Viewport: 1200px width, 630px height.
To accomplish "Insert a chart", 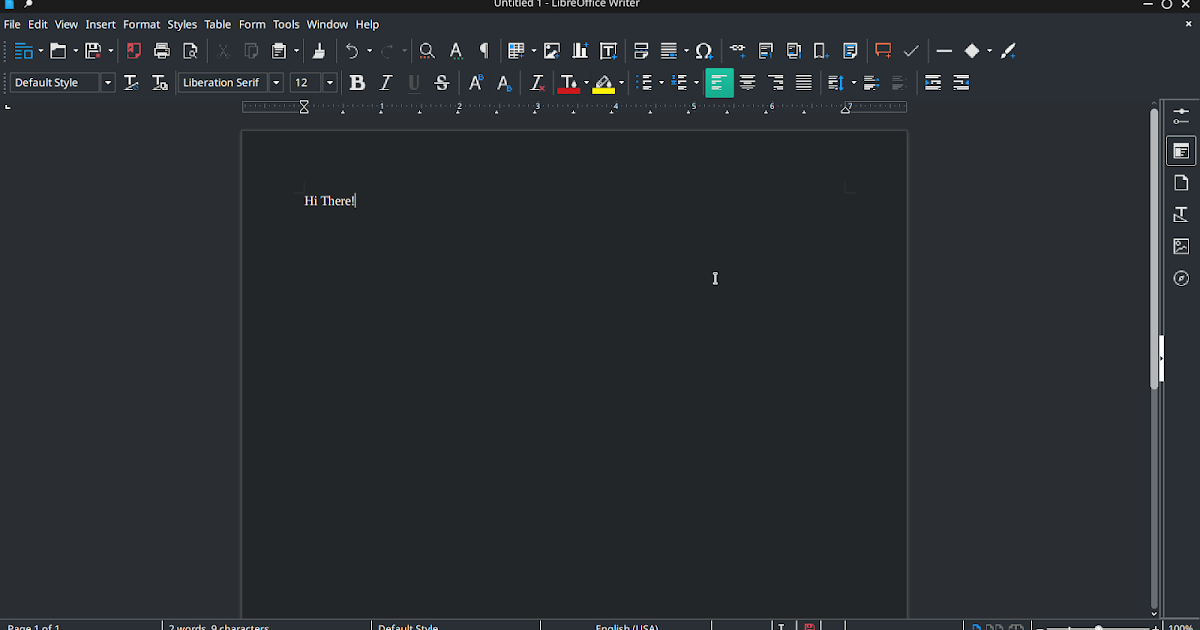I will 580,51.
